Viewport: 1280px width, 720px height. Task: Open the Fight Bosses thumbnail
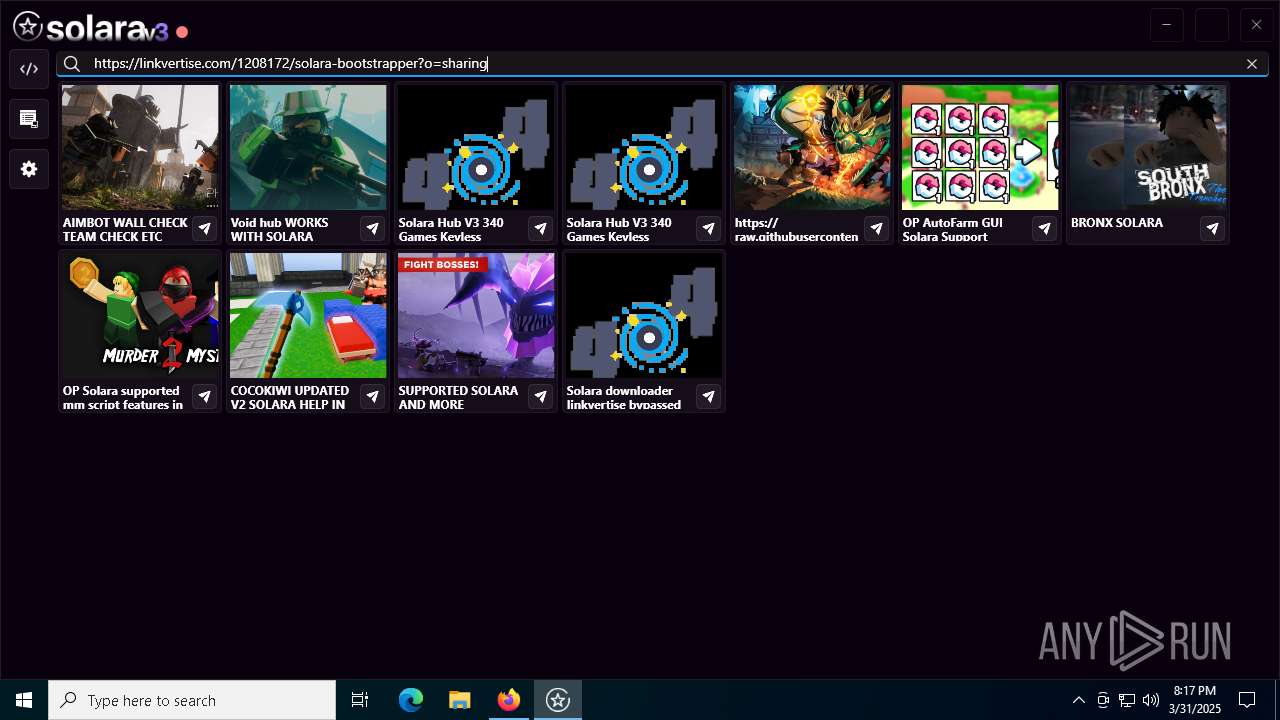tap(476, 315)
